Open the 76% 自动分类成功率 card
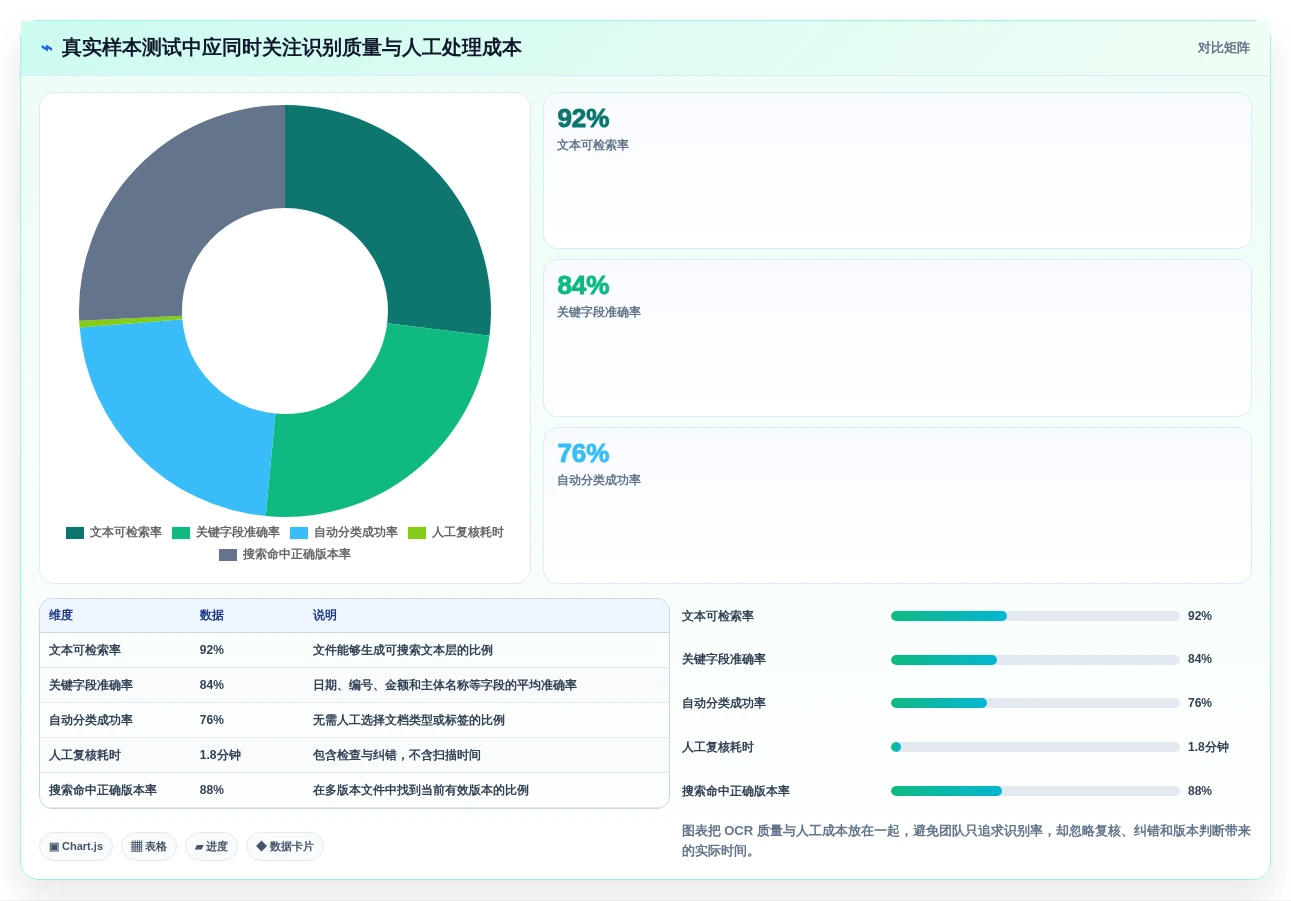The image size is (1291, 901). click(897, 505)
